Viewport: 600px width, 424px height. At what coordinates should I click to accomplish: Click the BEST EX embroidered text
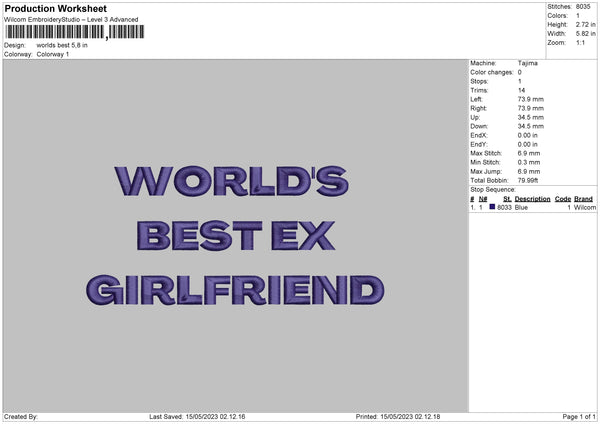(x=236, y=236)
